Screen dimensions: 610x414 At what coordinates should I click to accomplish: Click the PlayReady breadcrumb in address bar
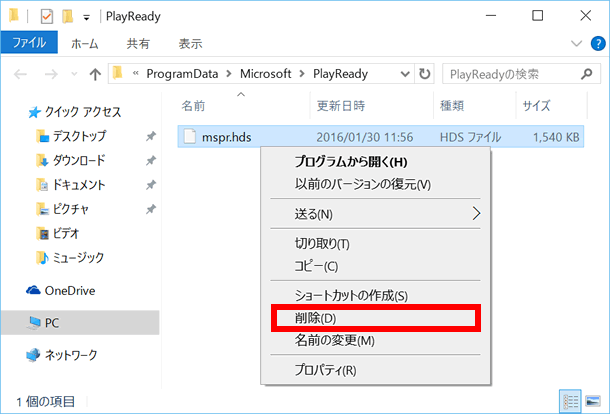click(x=340, y=74)
